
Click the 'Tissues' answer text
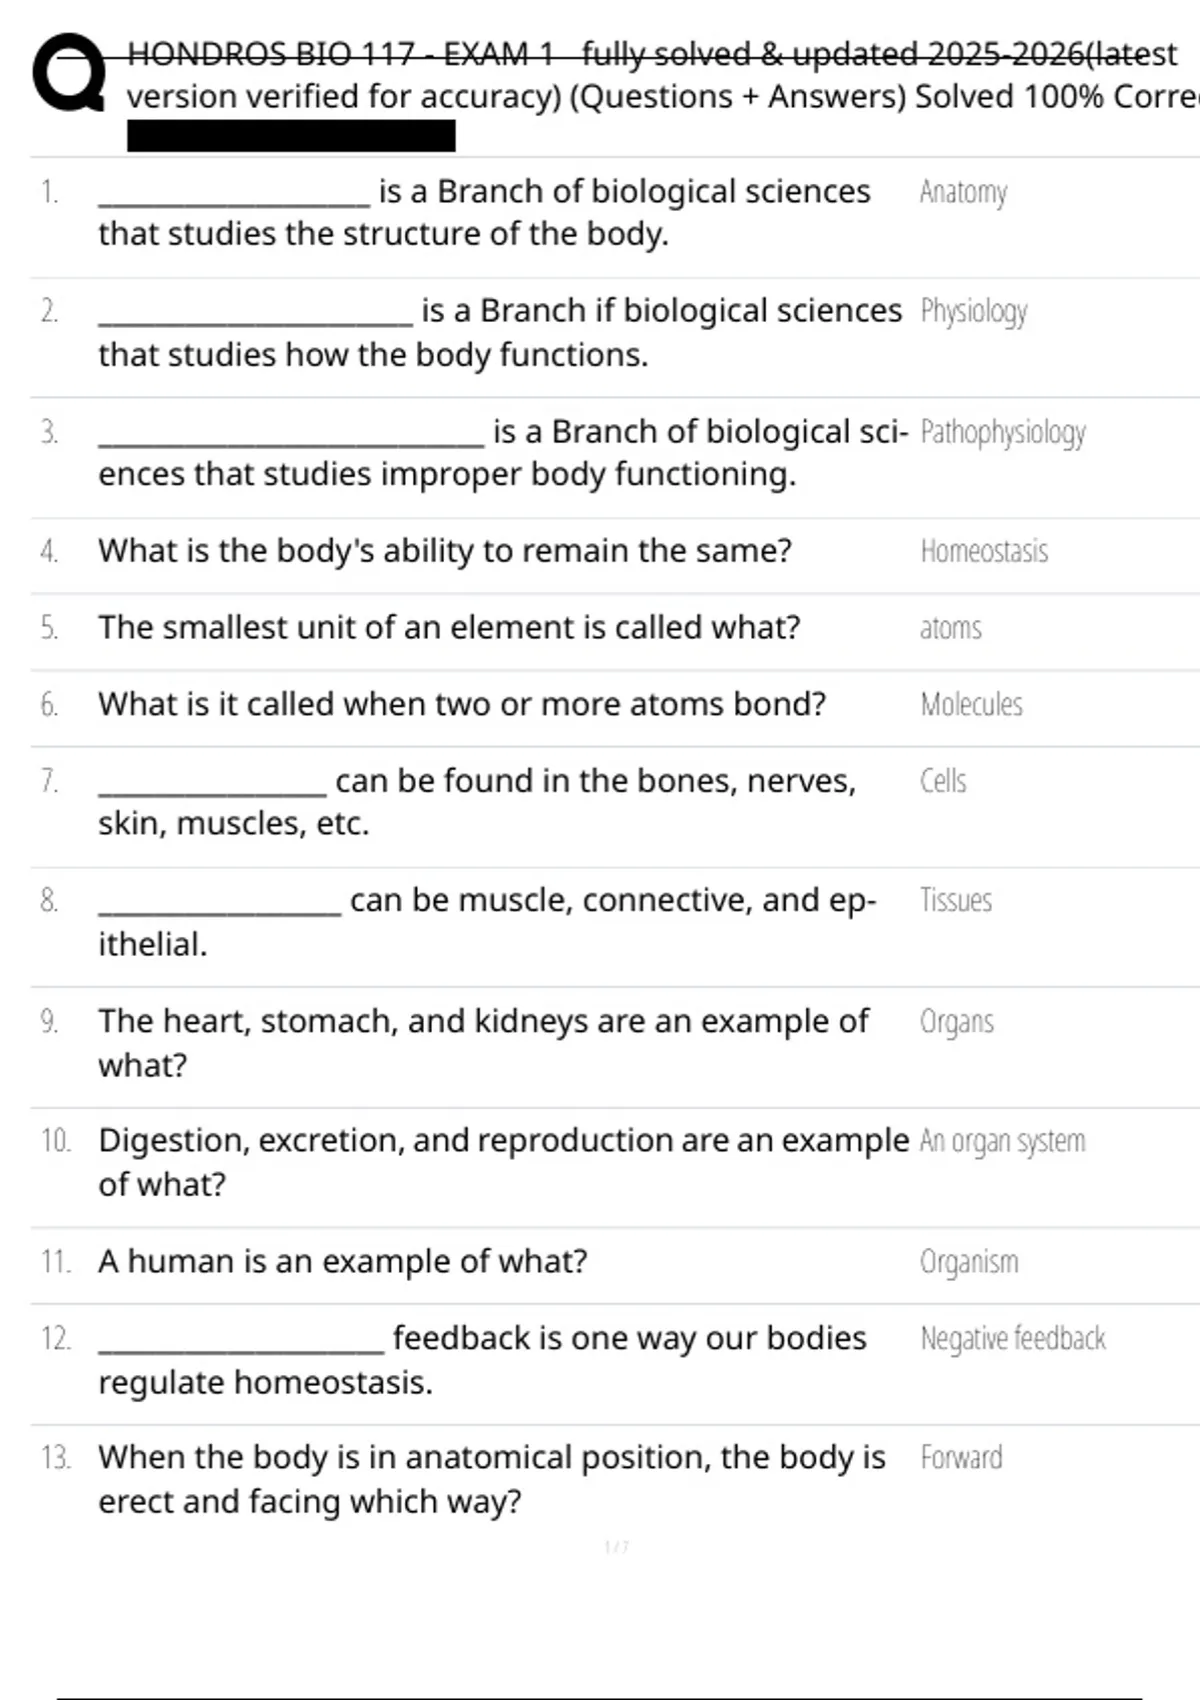pyautogui.click(x=956, y=901)
